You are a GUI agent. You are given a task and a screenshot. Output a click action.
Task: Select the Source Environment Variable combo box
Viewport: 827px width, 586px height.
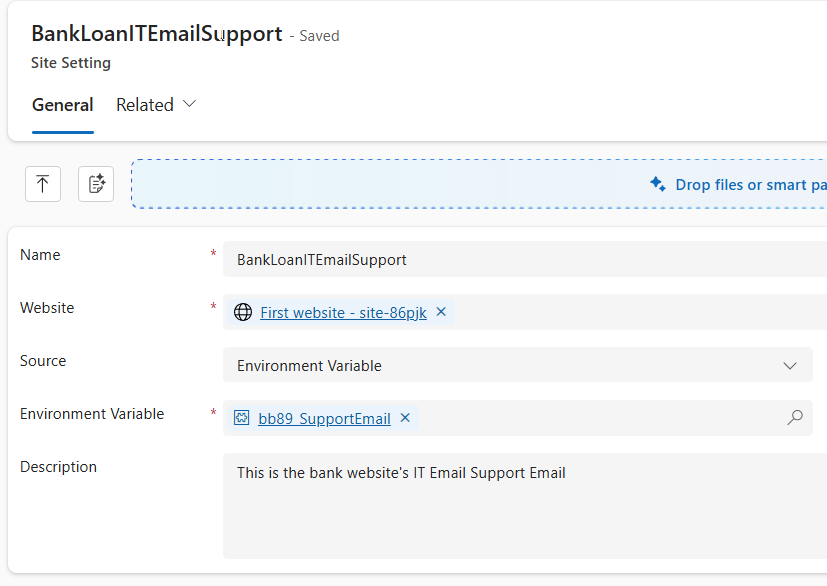pyautogui.click(x=517, y=365)
